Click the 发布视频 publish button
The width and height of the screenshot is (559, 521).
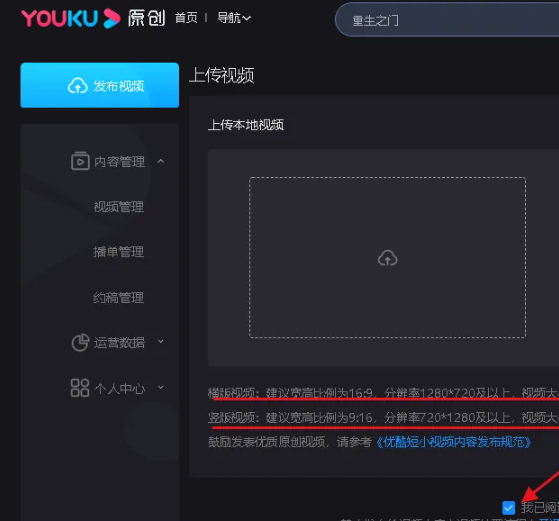tap(100, 85)
